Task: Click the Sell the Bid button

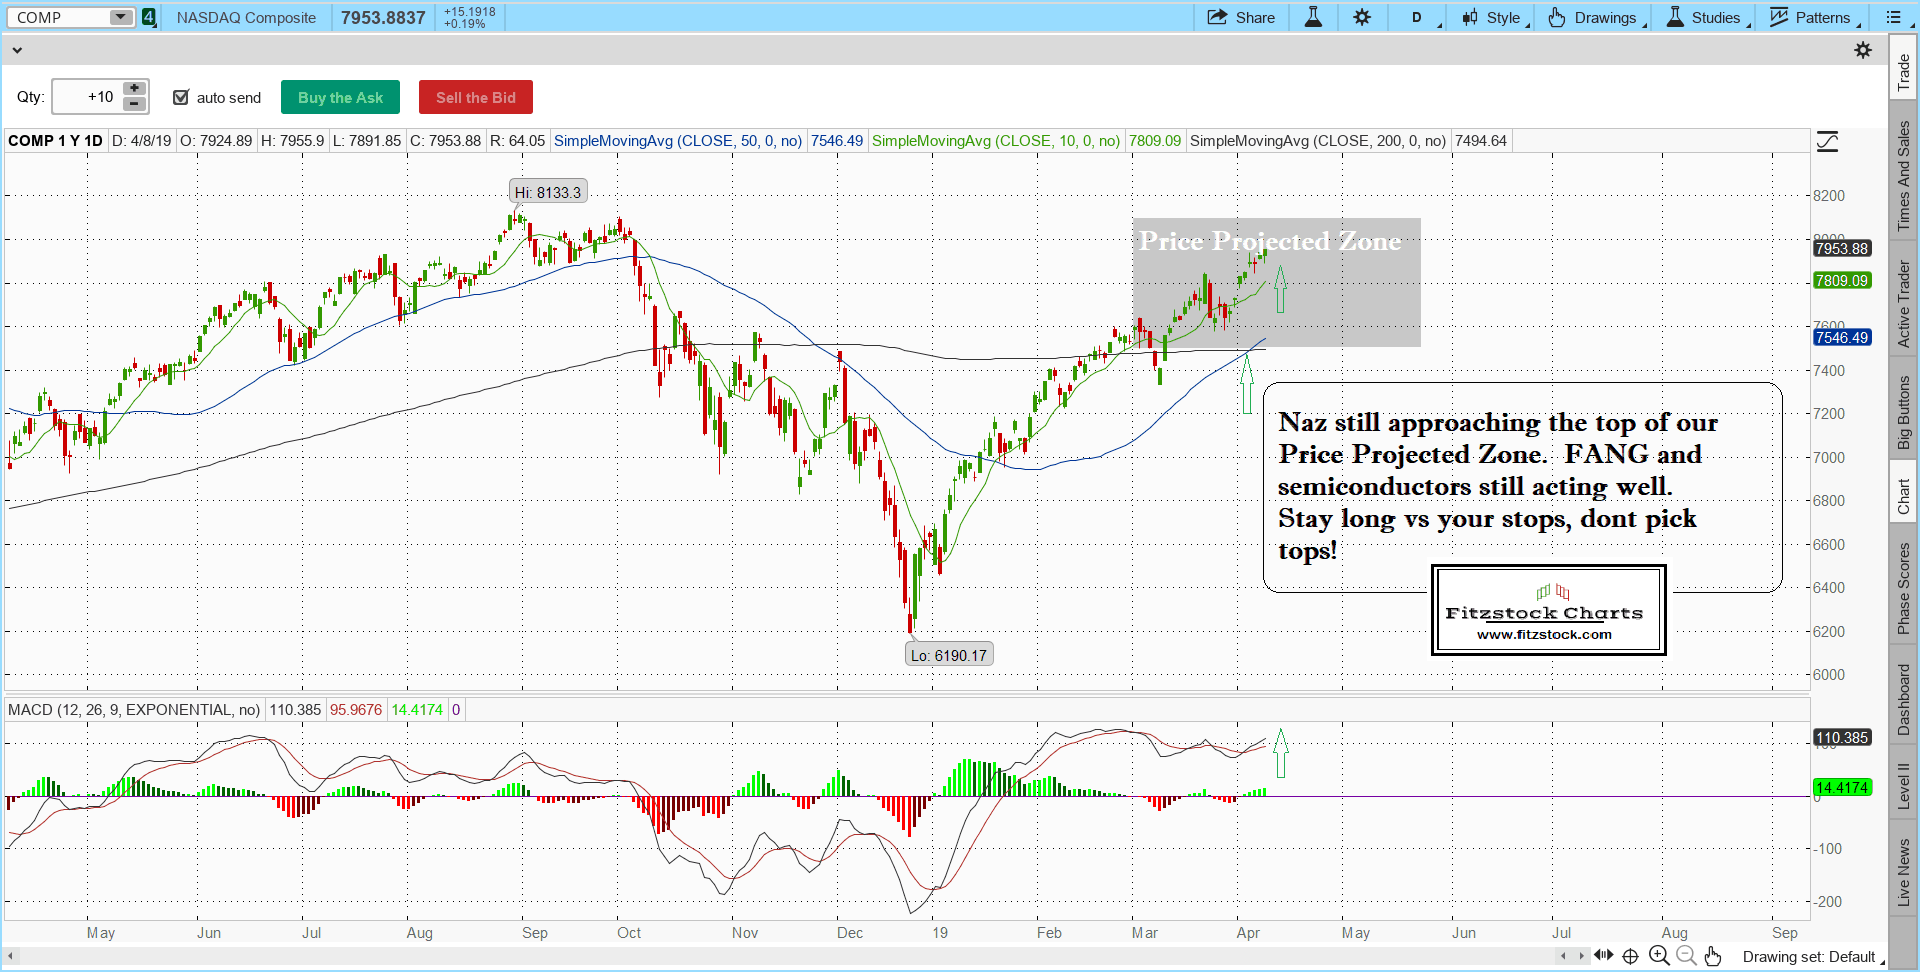Action: [475, 97]
